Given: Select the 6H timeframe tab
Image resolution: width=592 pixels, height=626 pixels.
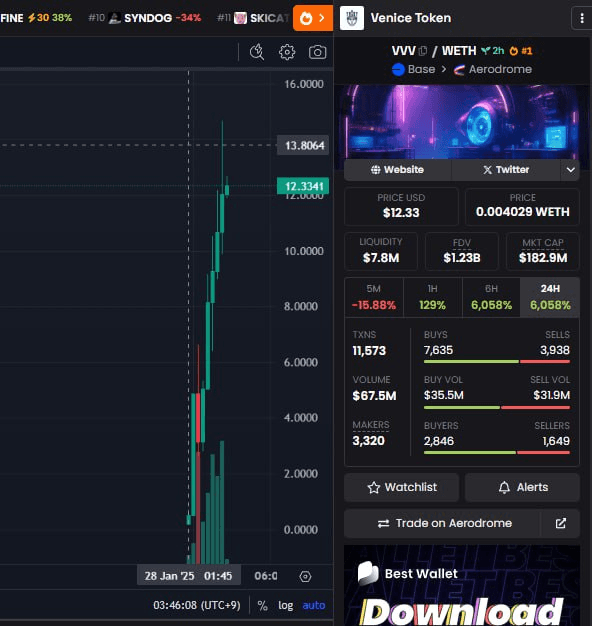Looking at the screenshot, I should [x=491, y=297].
